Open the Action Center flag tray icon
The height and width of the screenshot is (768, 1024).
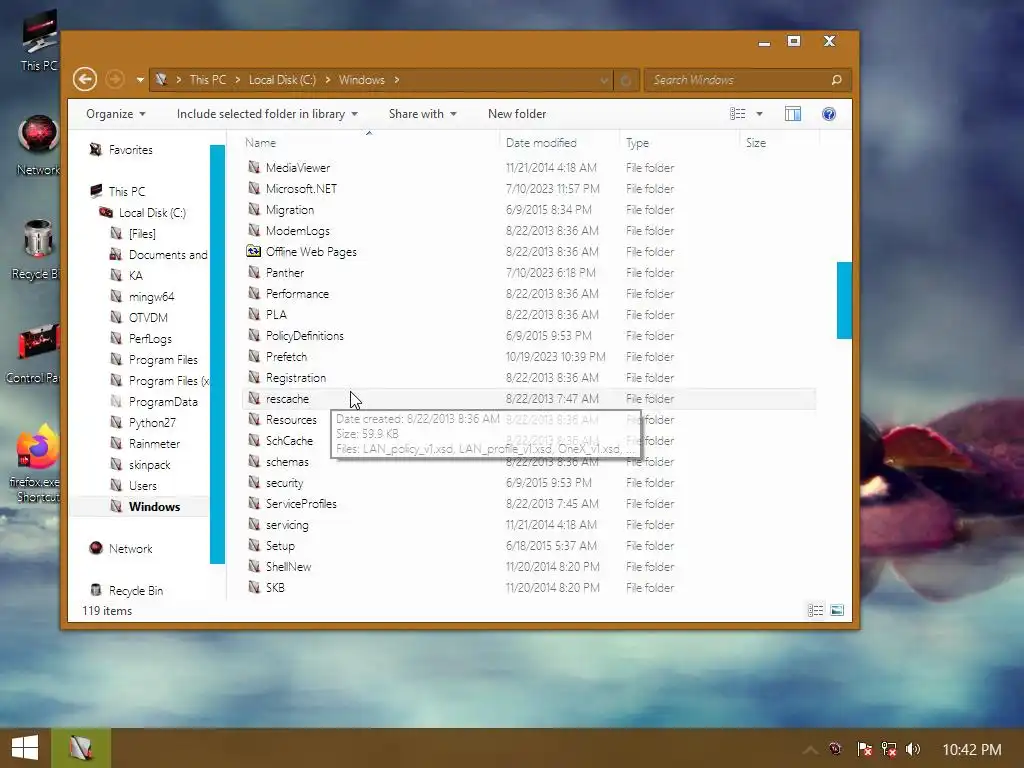[865, 749]
